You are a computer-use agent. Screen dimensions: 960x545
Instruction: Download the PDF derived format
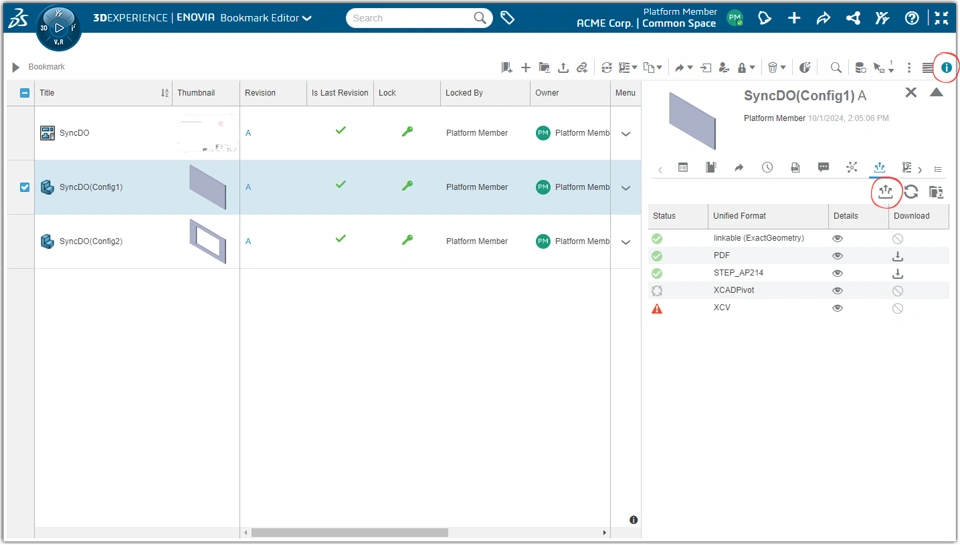[898, 256]
